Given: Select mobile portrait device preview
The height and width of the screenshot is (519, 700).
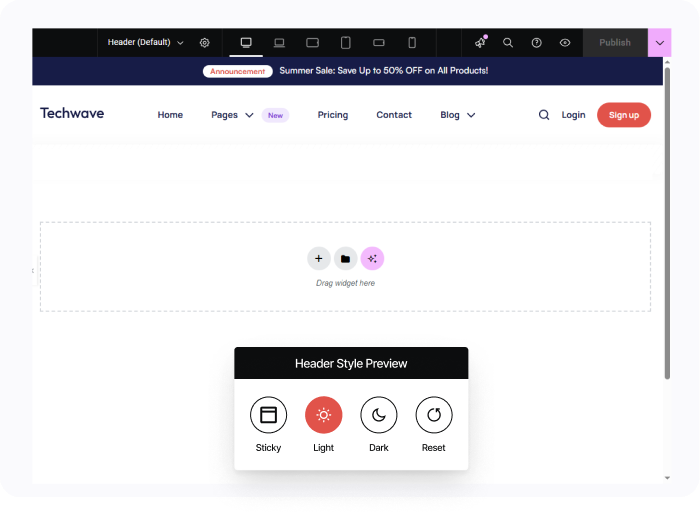Looking at the screenshot, I should (x=411, y=43).
